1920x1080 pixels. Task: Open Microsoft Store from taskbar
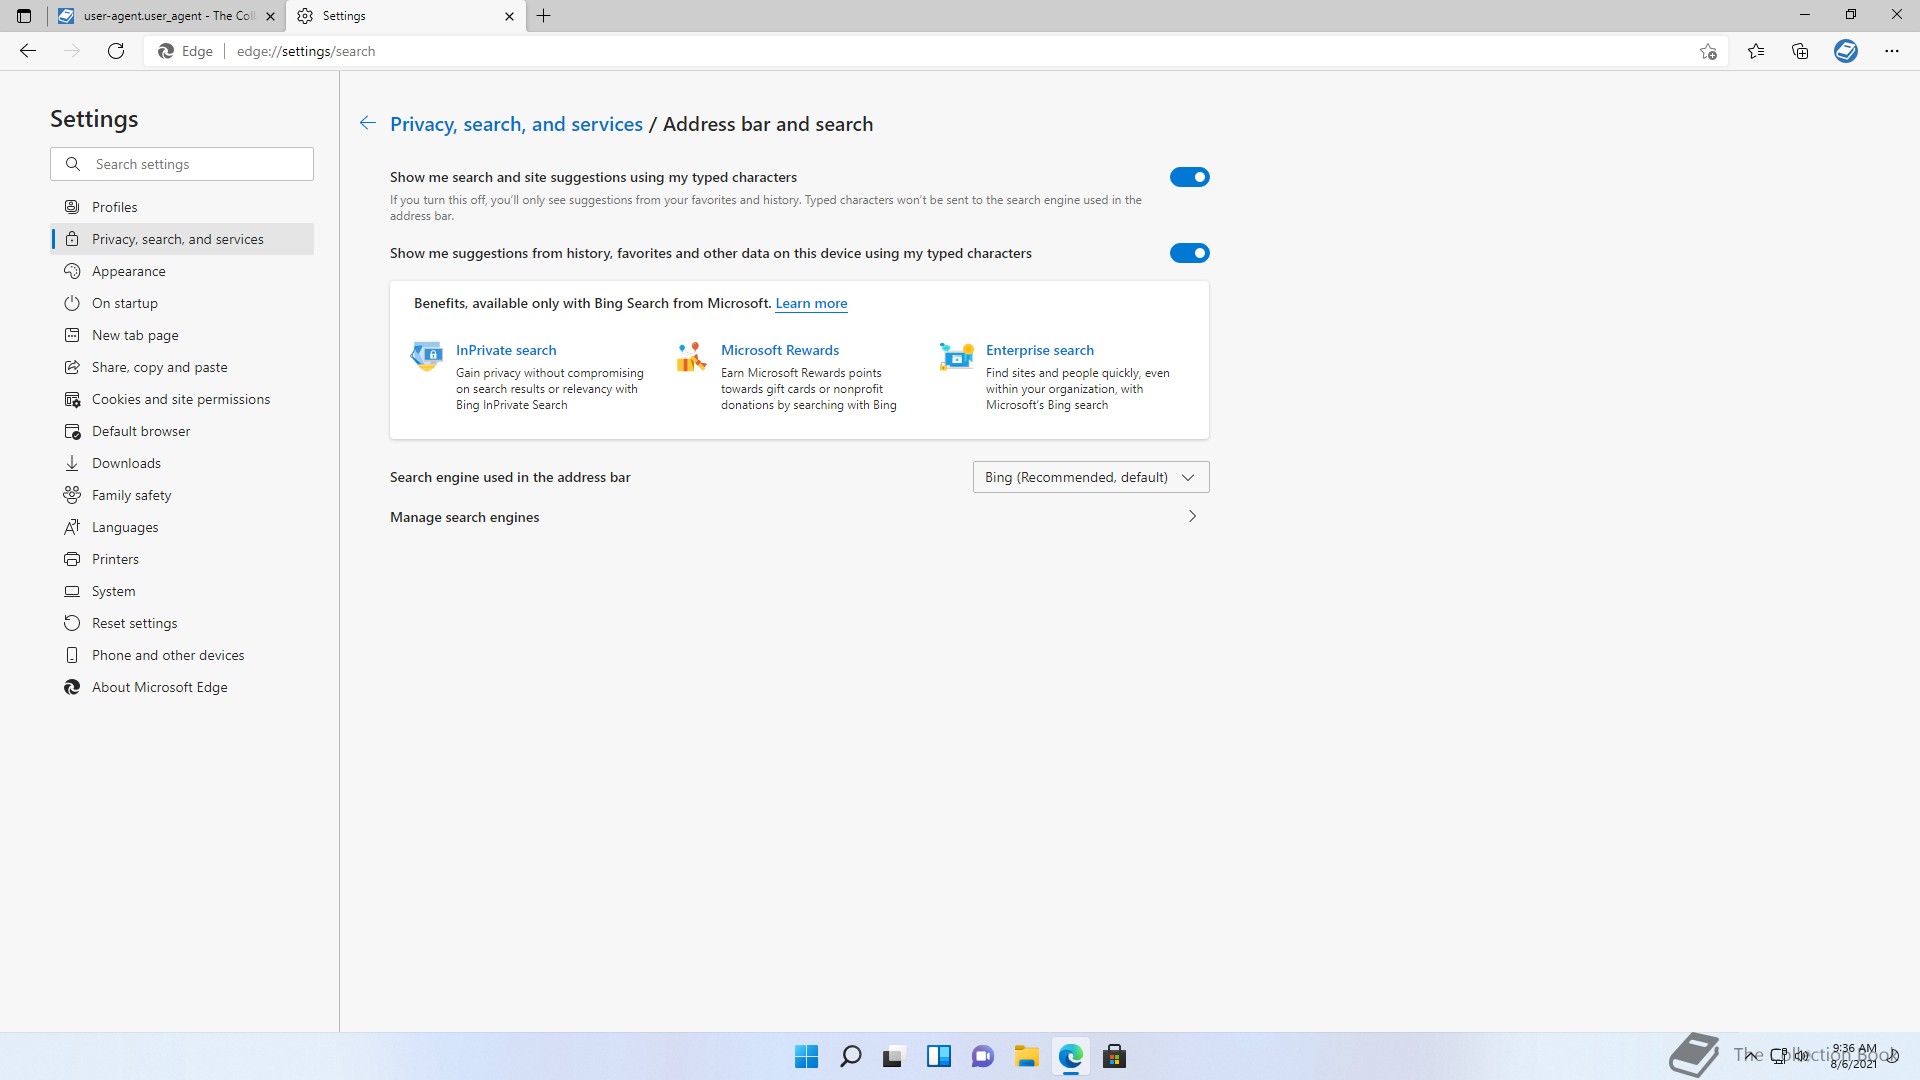[x=1115, y=1056]
